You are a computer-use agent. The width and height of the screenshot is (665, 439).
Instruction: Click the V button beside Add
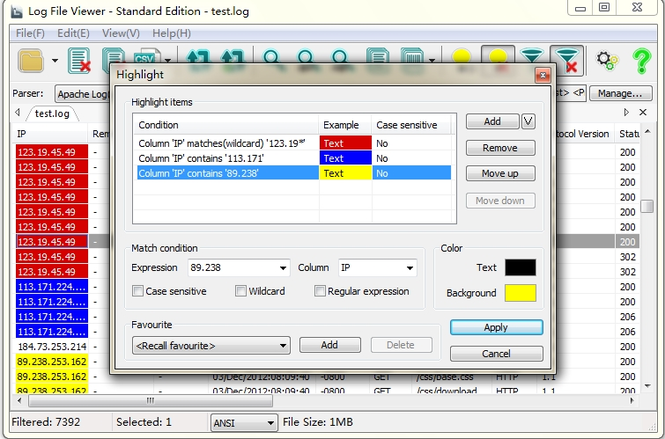click(528, 121)
